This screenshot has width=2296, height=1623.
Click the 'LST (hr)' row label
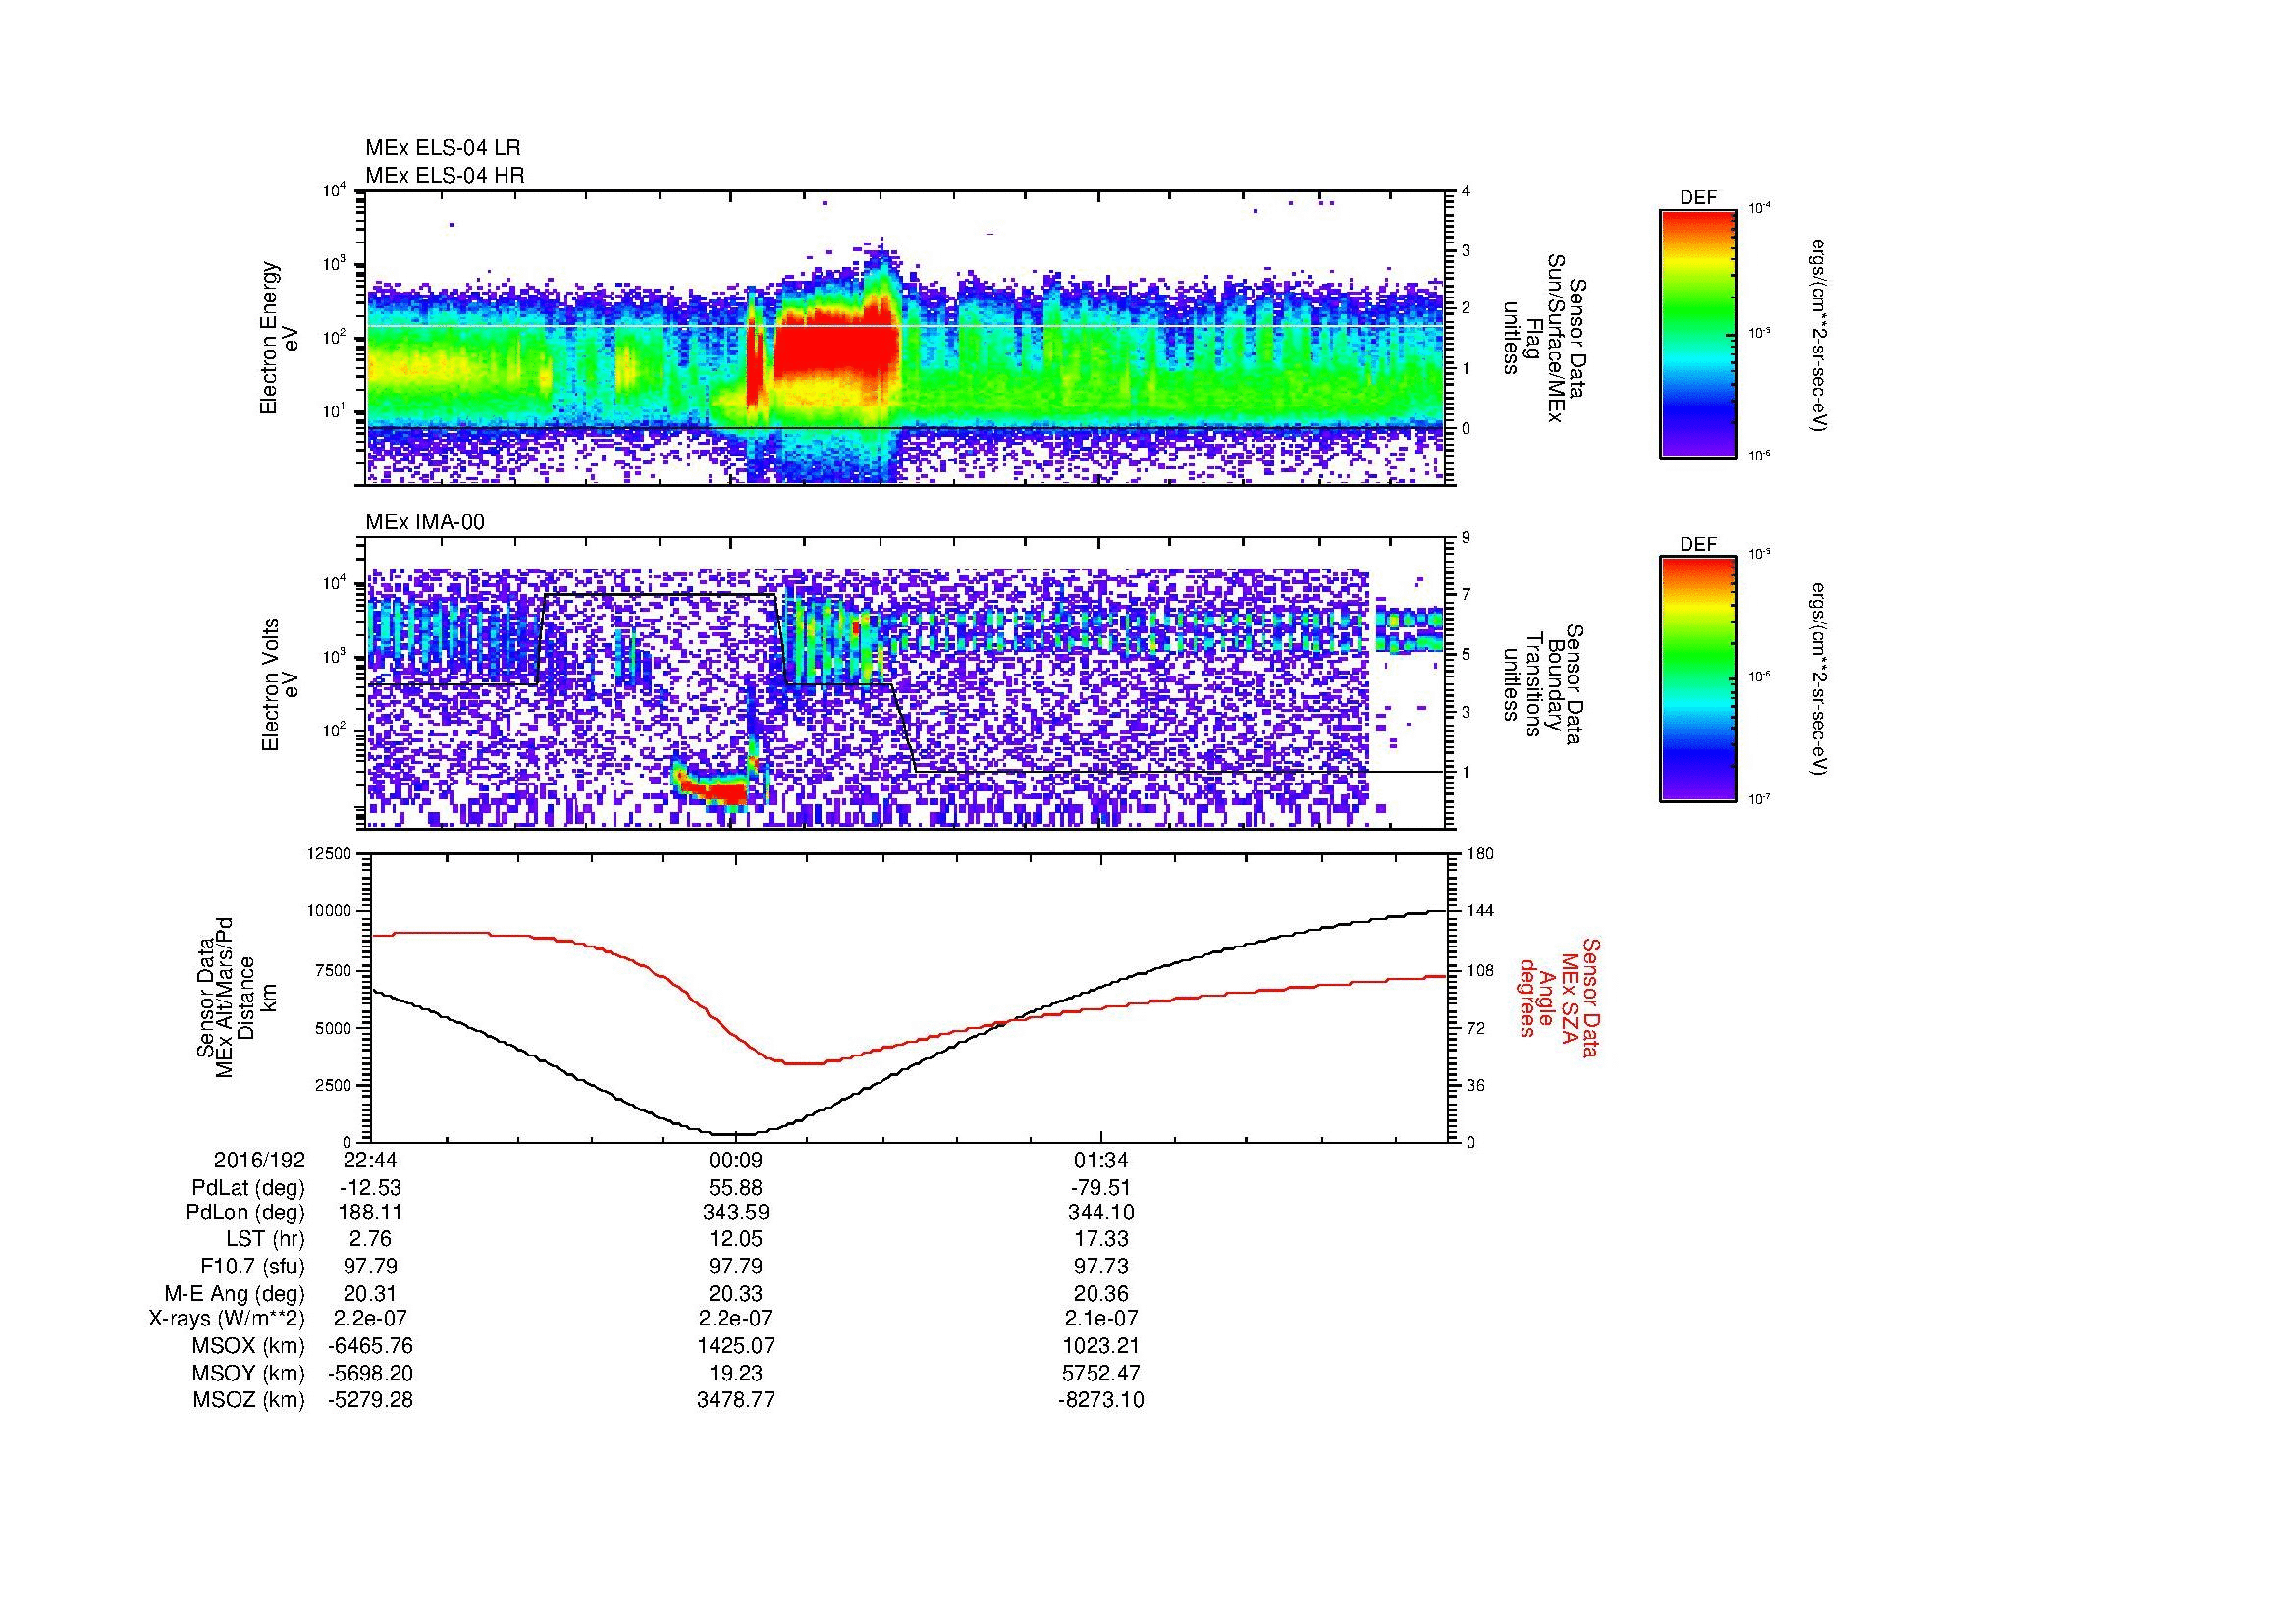265,1240
